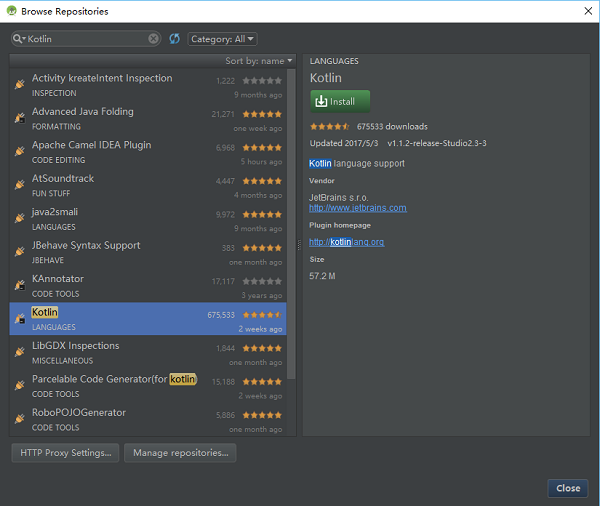Click the Kotlin plugin icon in list
The height and width of the screenshot is (506, 600).
(19, 319)
